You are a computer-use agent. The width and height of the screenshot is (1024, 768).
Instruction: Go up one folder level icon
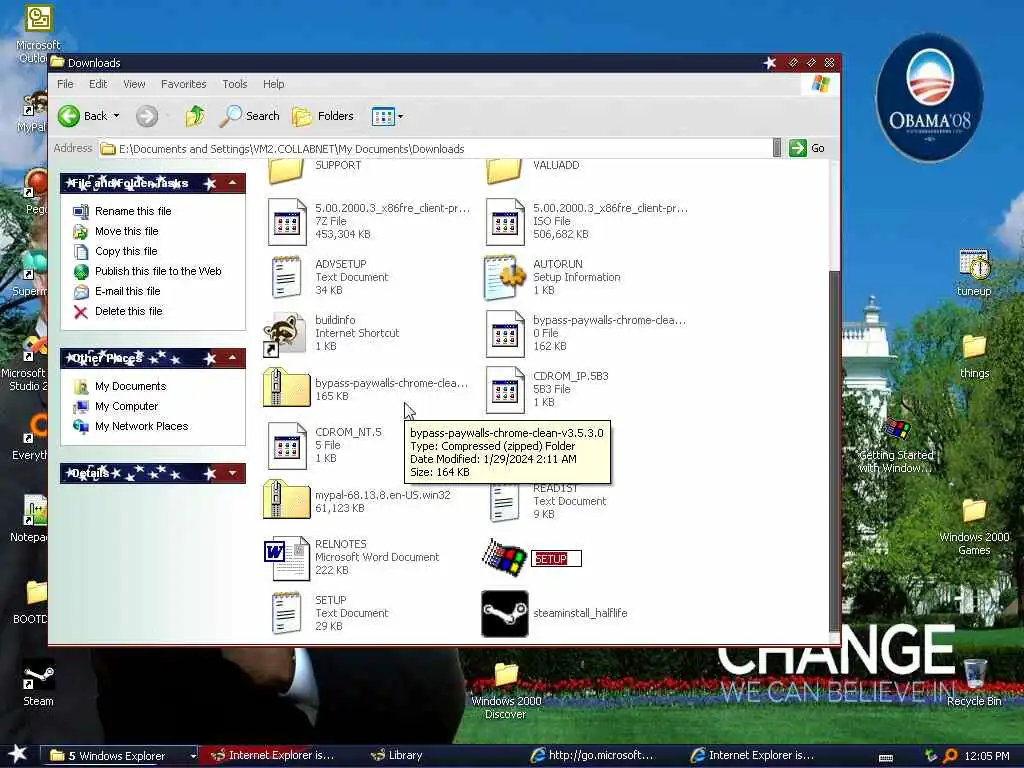pos(195,116)
